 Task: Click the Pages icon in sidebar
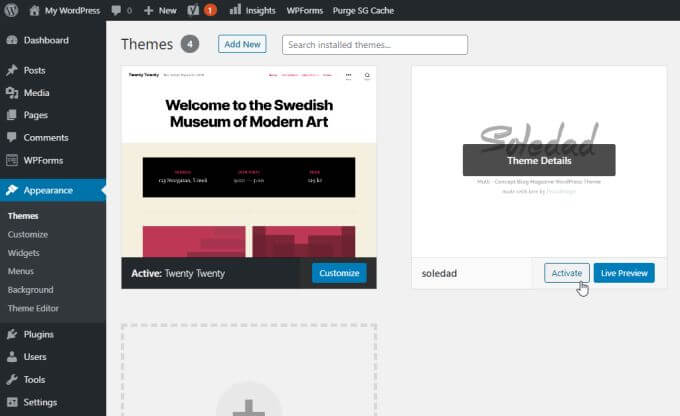pos(12,115)
